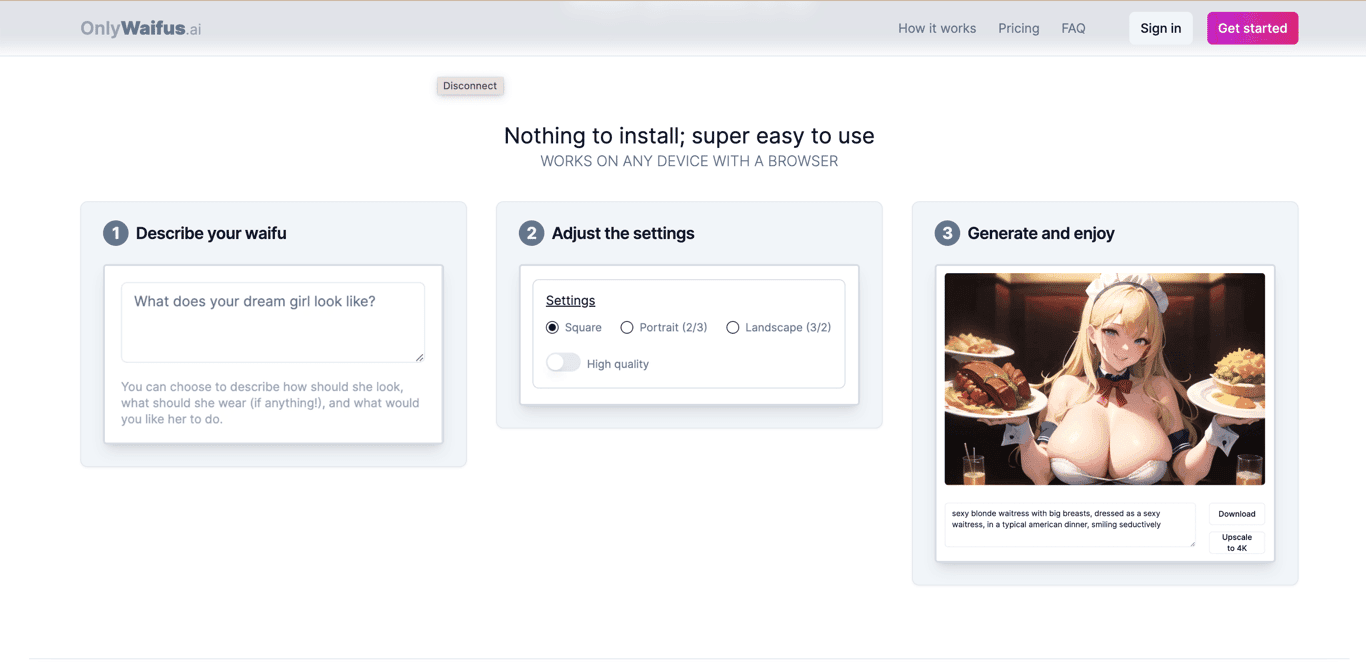Image resolution: width=1366 pixels, height=662 pixels.
Task: Open the FAQ nav link
Action: [x=1073, y=28]
